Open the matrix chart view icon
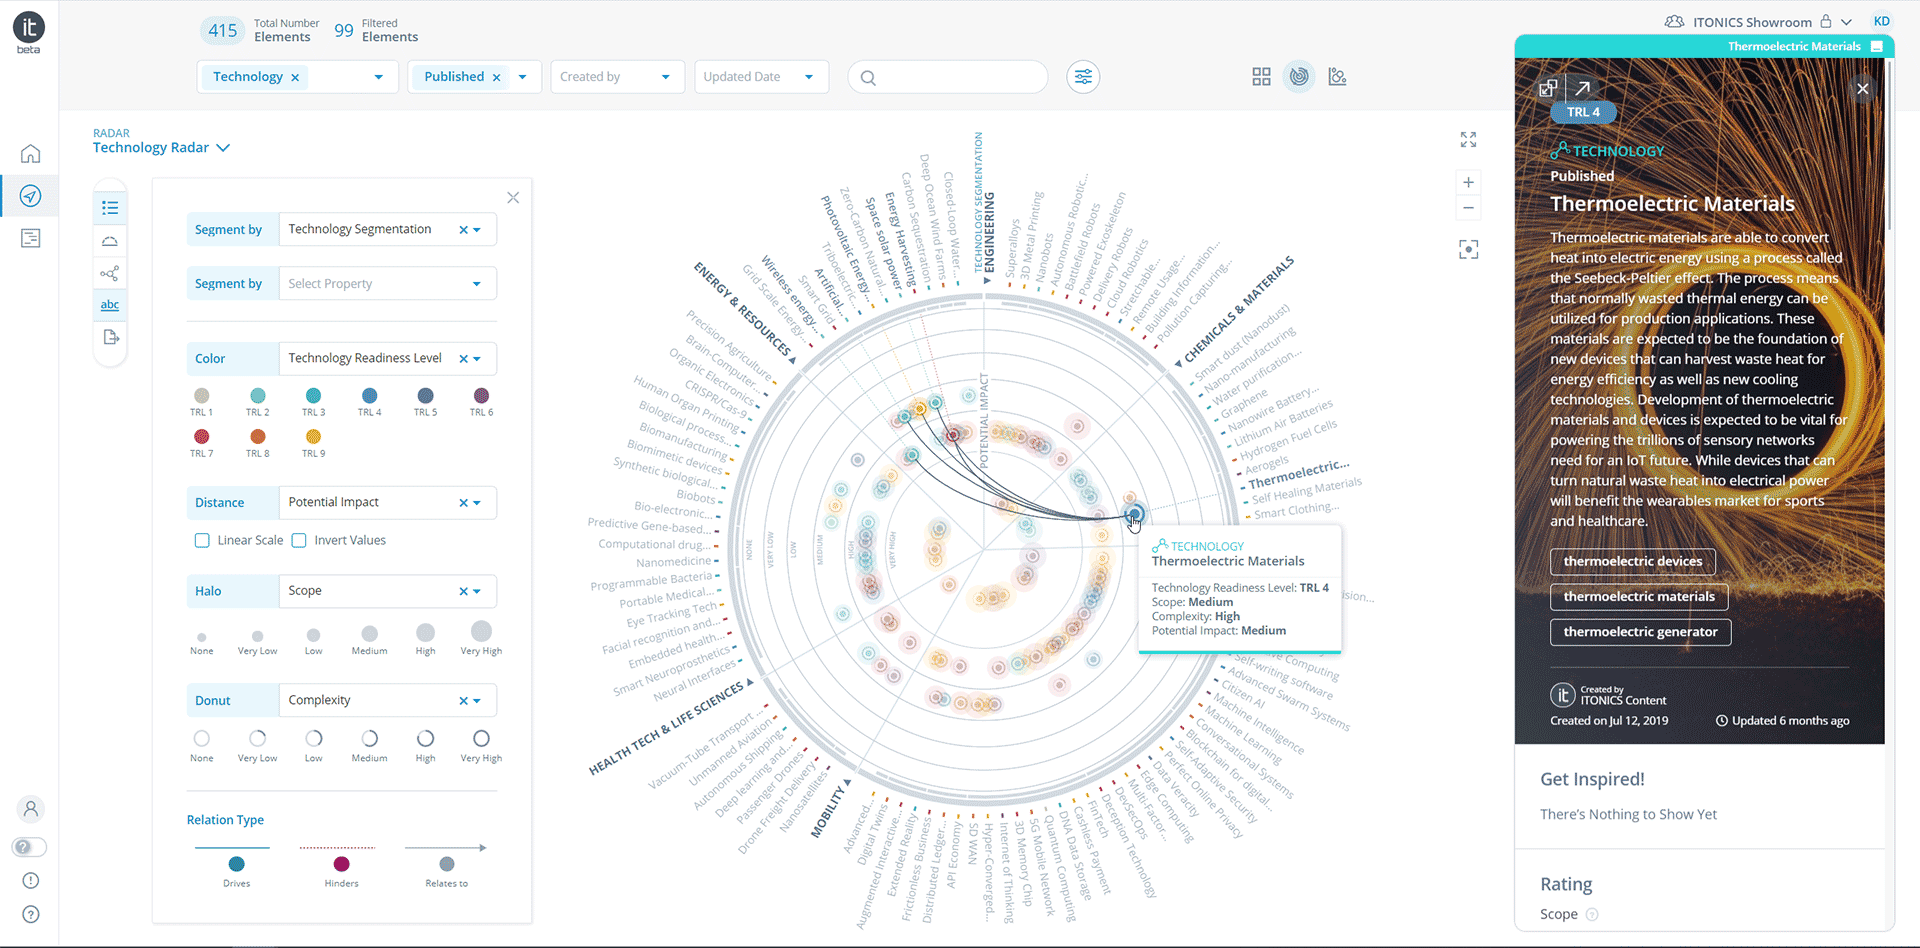This screenshot has width=1920, height=948. coord(1337,76)
